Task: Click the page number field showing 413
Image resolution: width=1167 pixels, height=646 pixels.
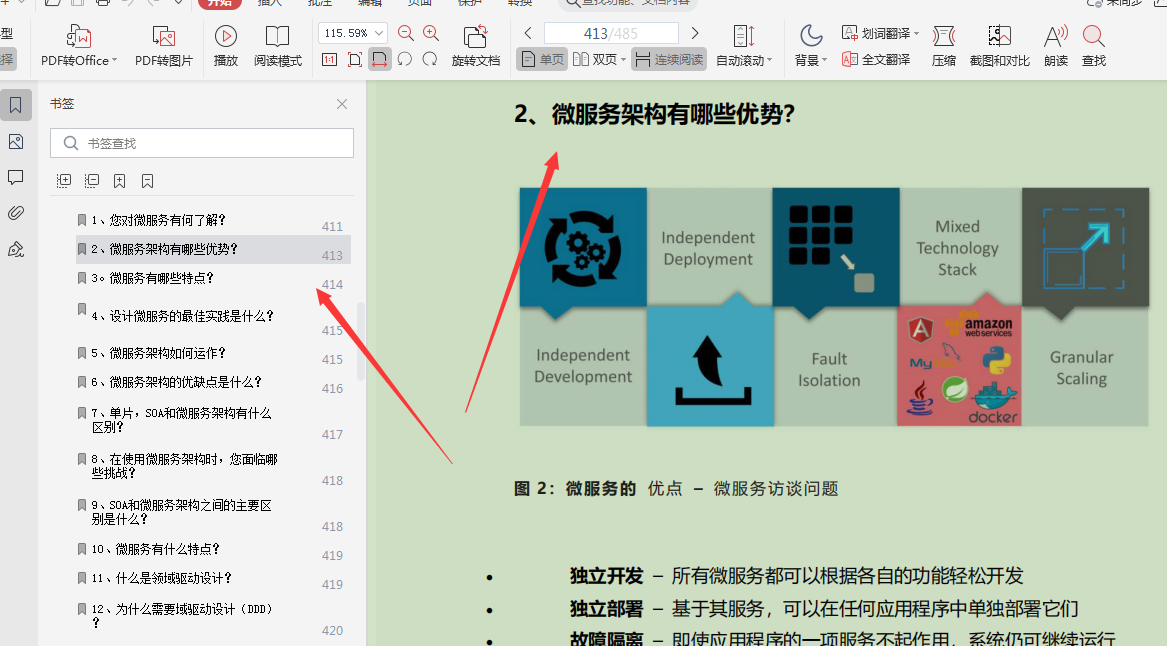Action: click(611, 33)
